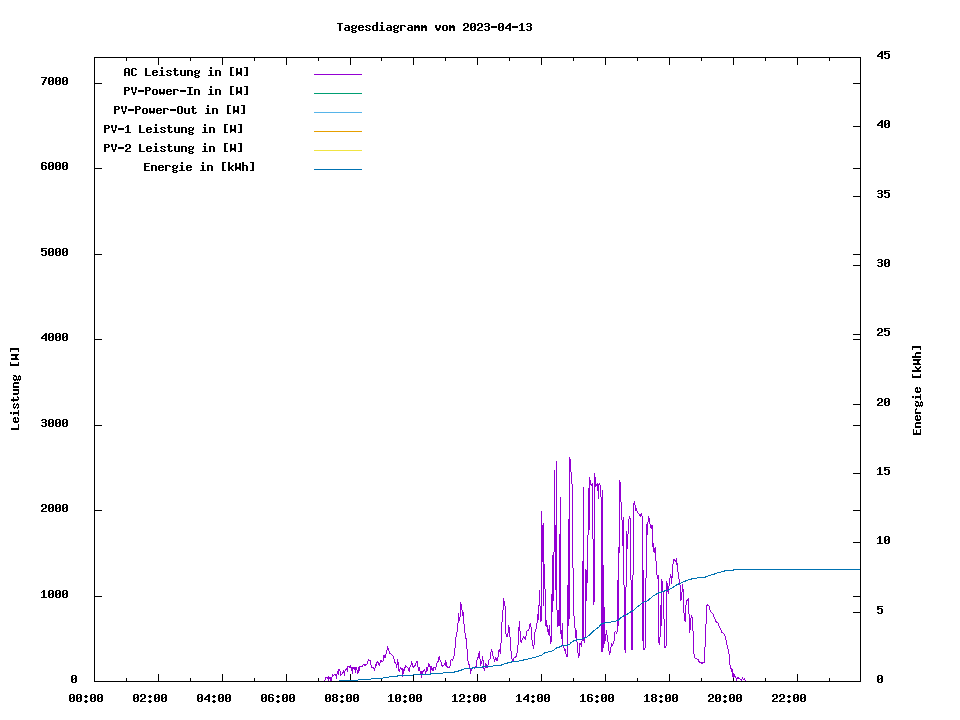Viewport: 960px width, 720px height.
Task: Click the blue PV-Power-Out legend line sample
Action: (x=337, y=112)
